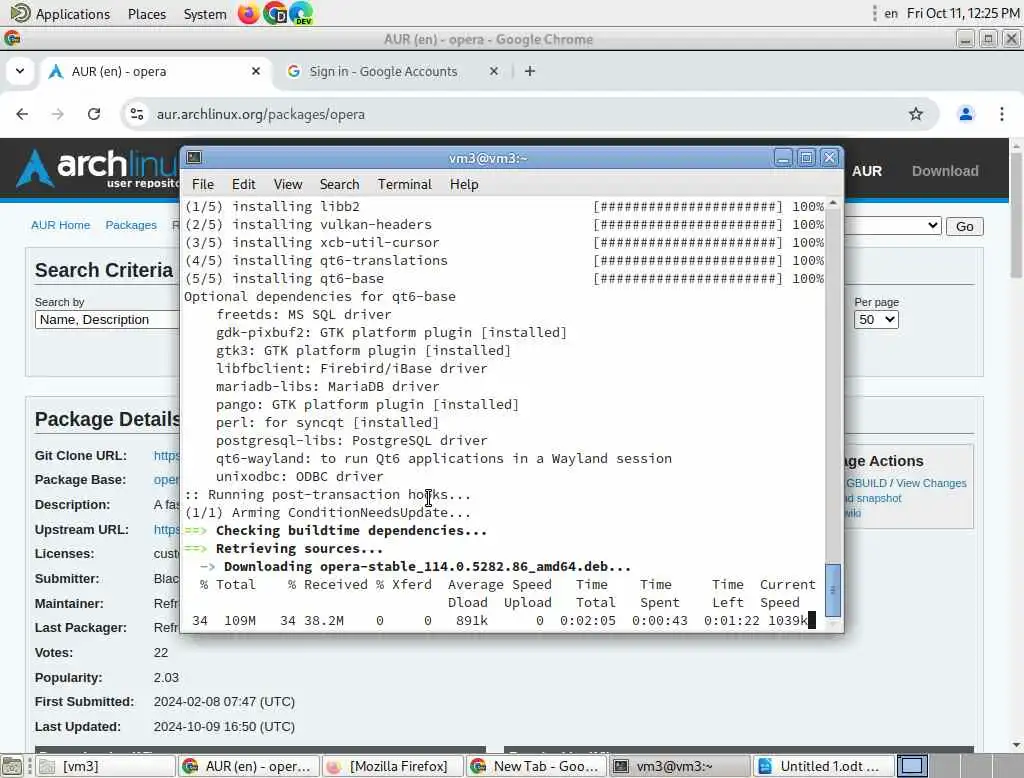Open terminal Edit menu

pos(244,184)
